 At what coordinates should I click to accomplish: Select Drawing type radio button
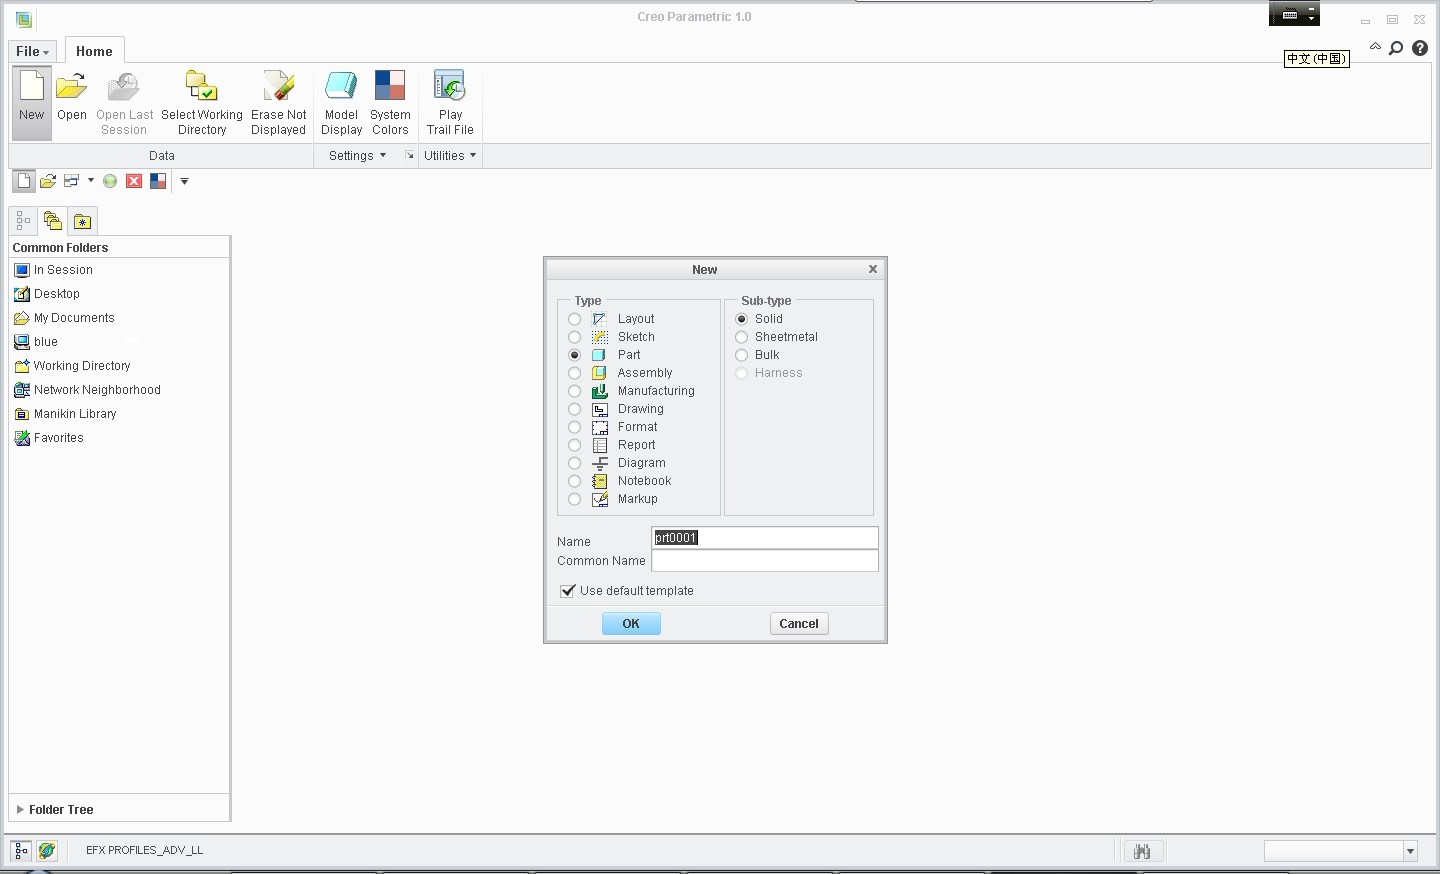click(x=574, y=409)
